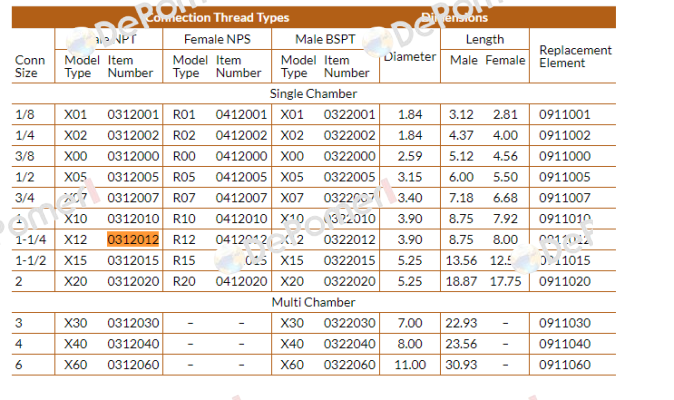Click male length value 22.93
Screen dimensions: 674x400
tap(461, 323)
